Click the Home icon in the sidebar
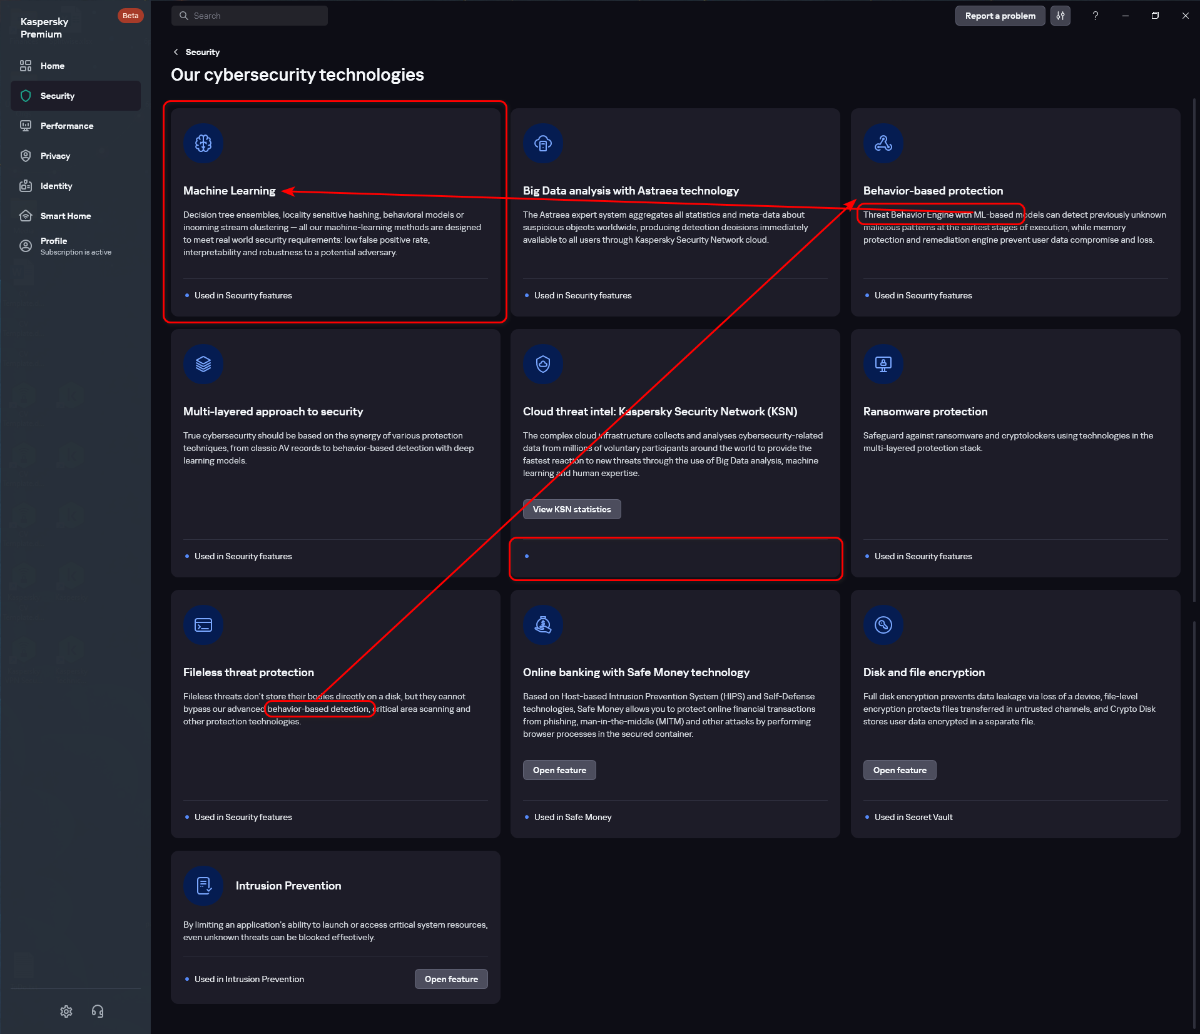 click(x=26, y=66)
